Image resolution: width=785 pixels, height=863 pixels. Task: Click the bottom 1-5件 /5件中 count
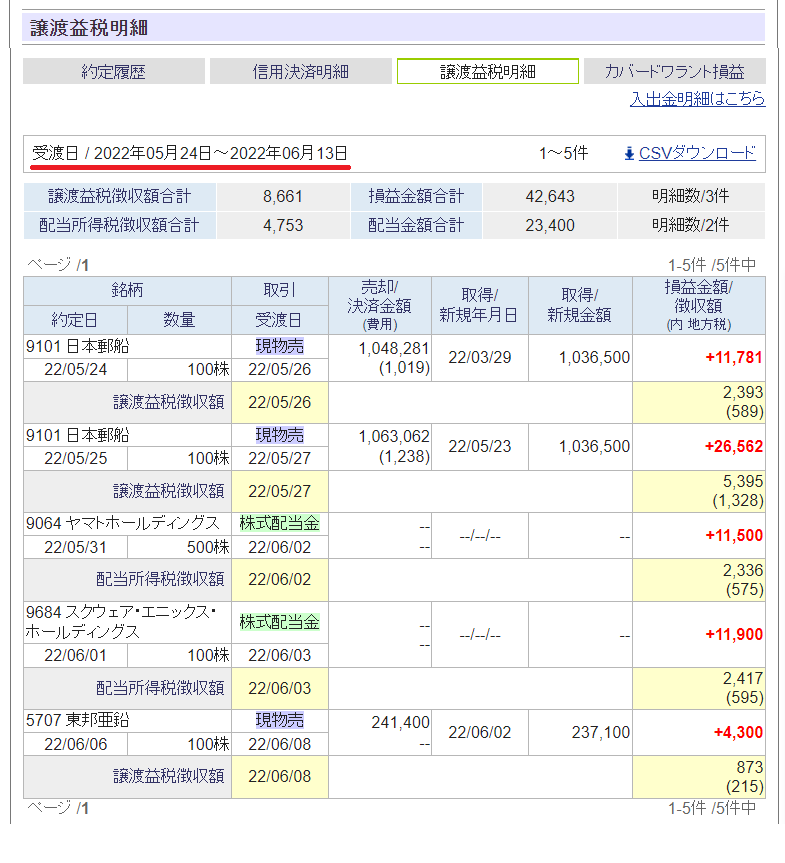[712, 809]
